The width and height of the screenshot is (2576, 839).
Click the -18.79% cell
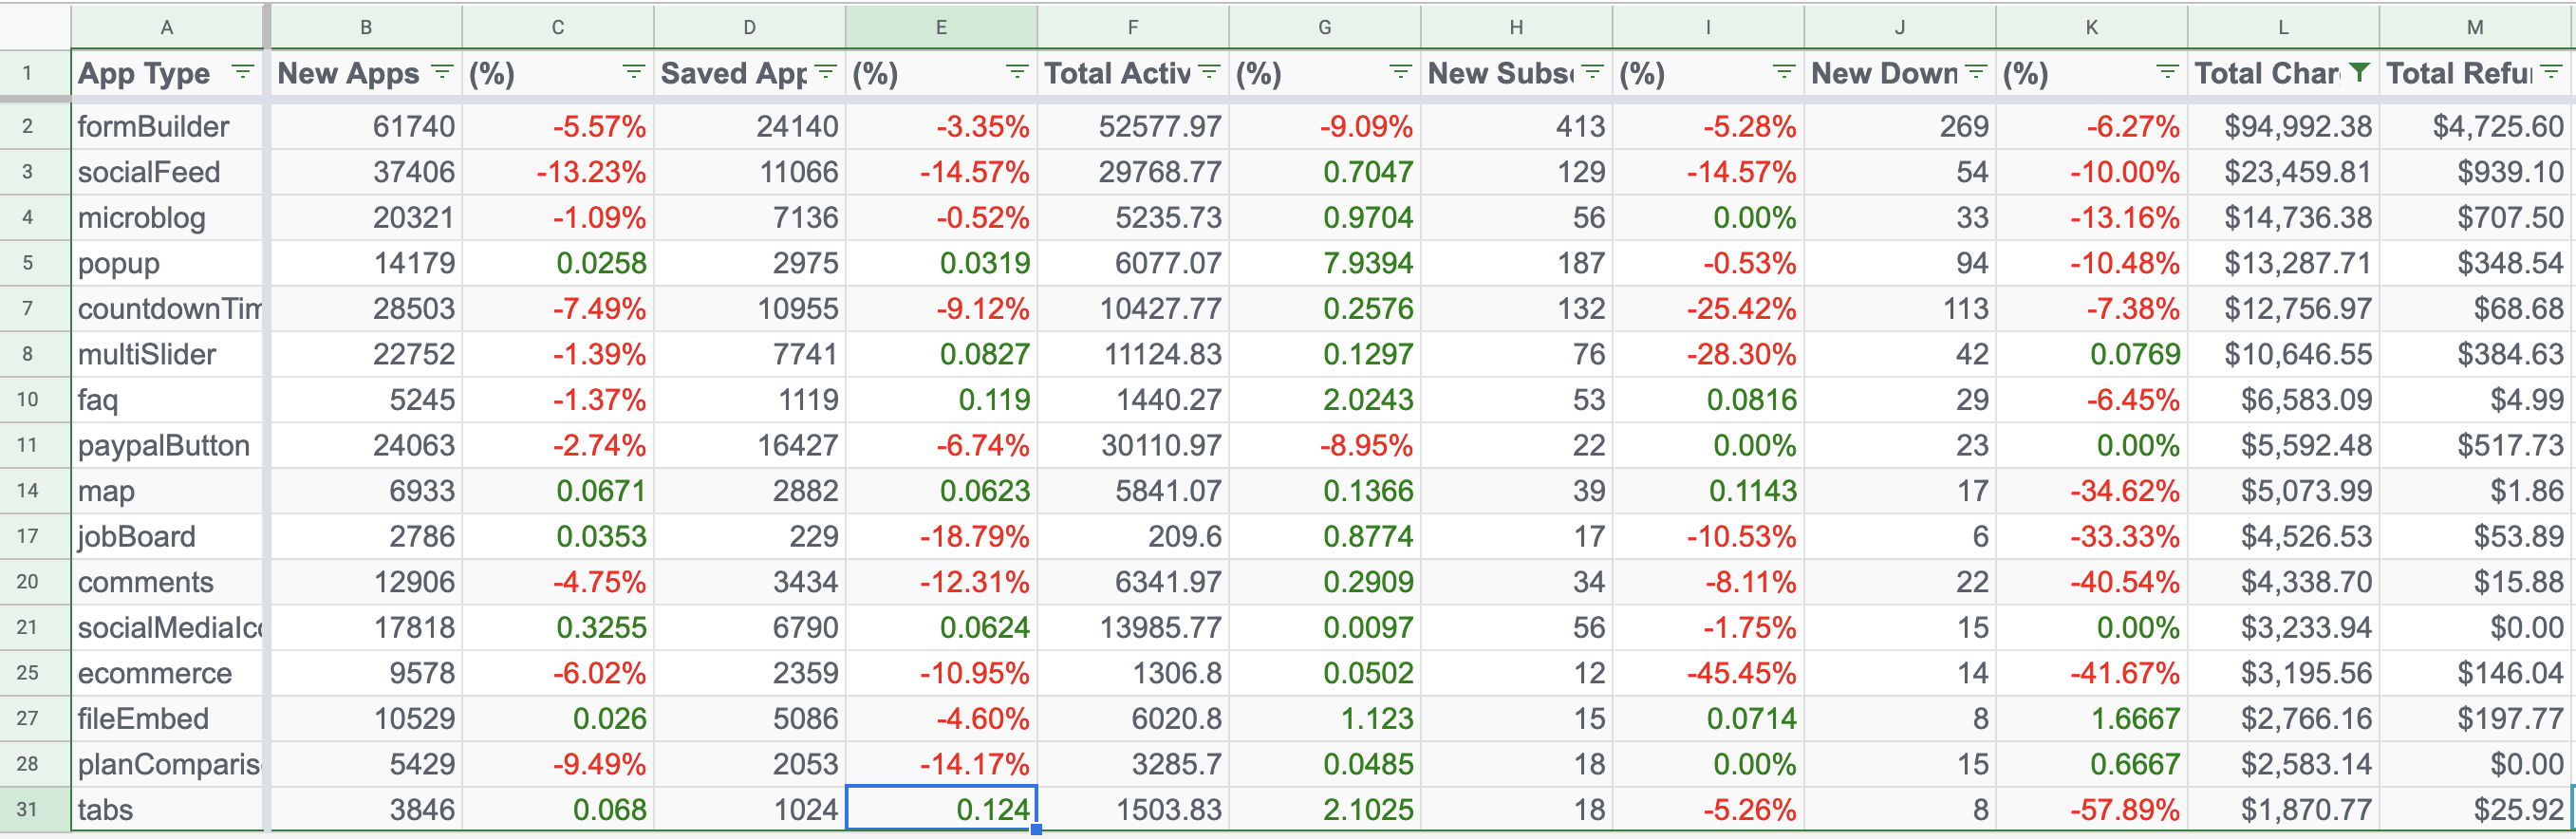941,536
